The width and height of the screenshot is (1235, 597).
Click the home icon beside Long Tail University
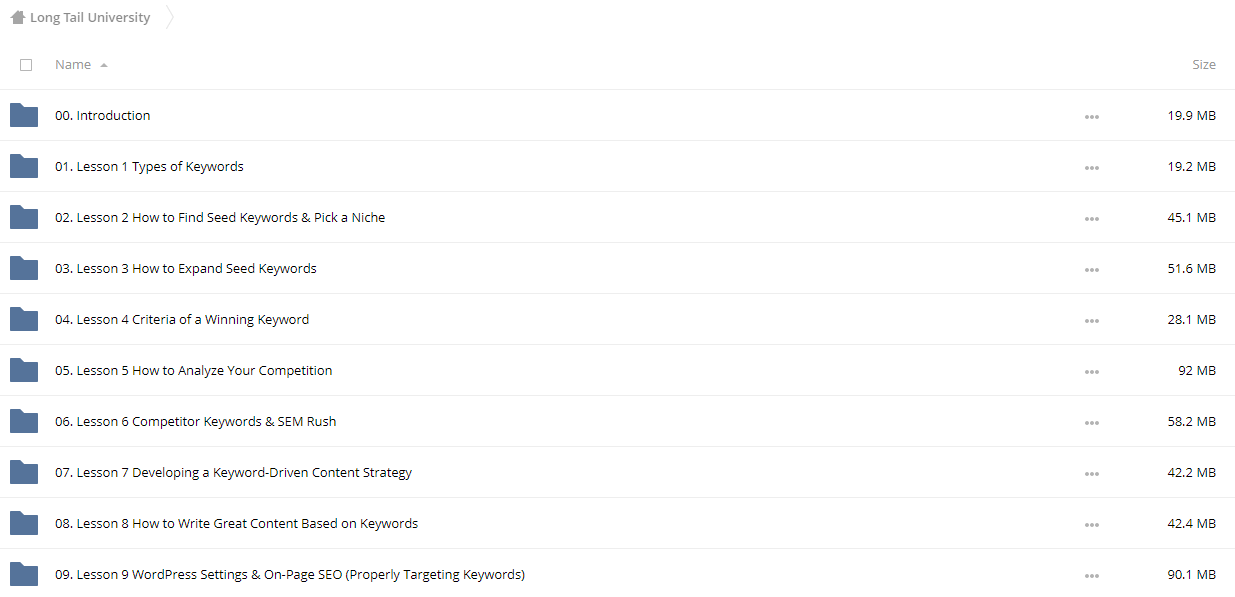[17, 17]
